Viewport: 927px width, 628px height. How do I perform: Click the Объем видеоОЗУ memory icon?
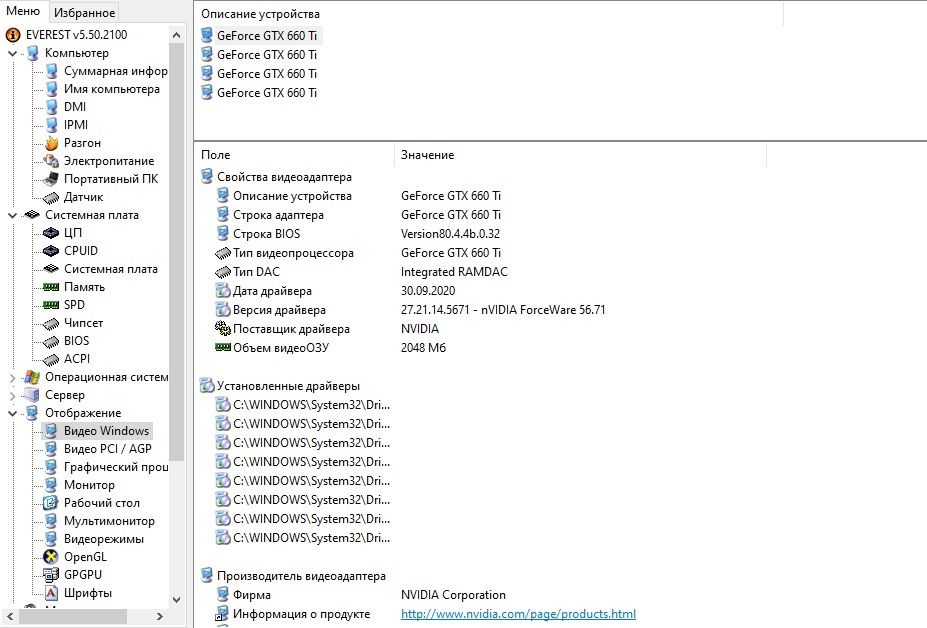click(x=222, y=348)
